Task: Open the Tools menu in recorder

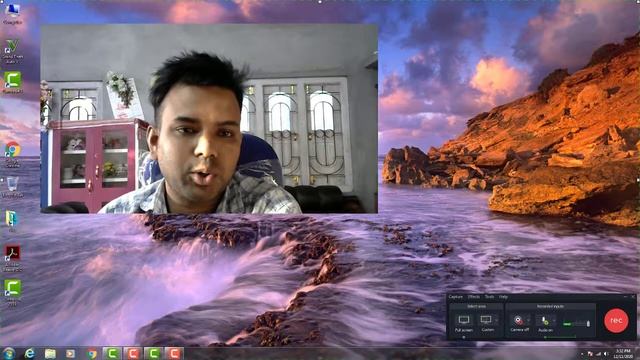Action: (x=489, y=297)
